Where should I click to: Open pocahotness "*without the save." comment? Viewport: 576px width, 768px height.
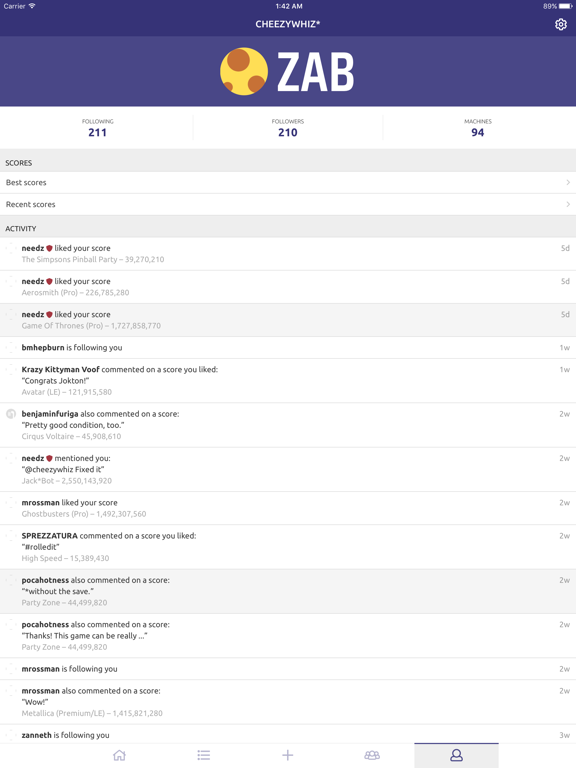288,591
